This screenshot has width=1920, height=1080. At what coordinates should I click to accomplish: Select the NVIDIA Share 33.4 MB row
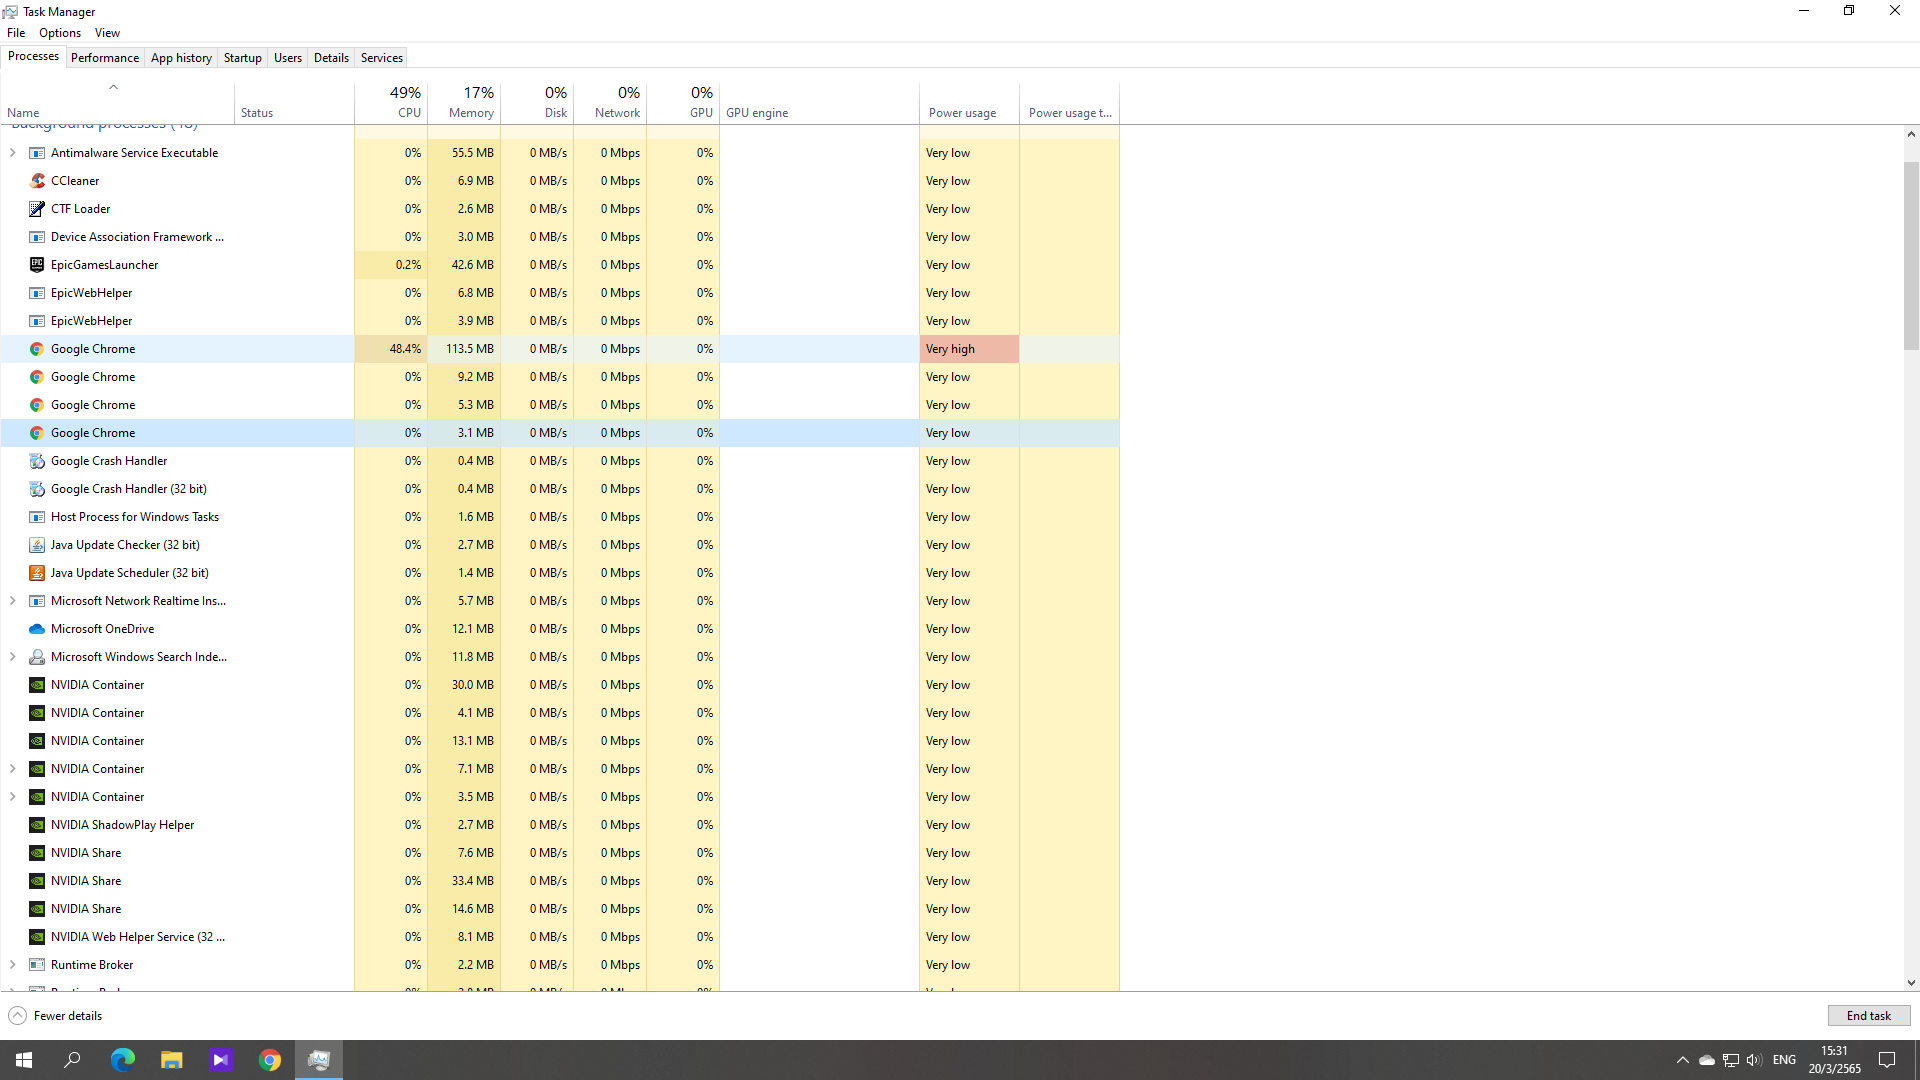click(x=560, y=881)
